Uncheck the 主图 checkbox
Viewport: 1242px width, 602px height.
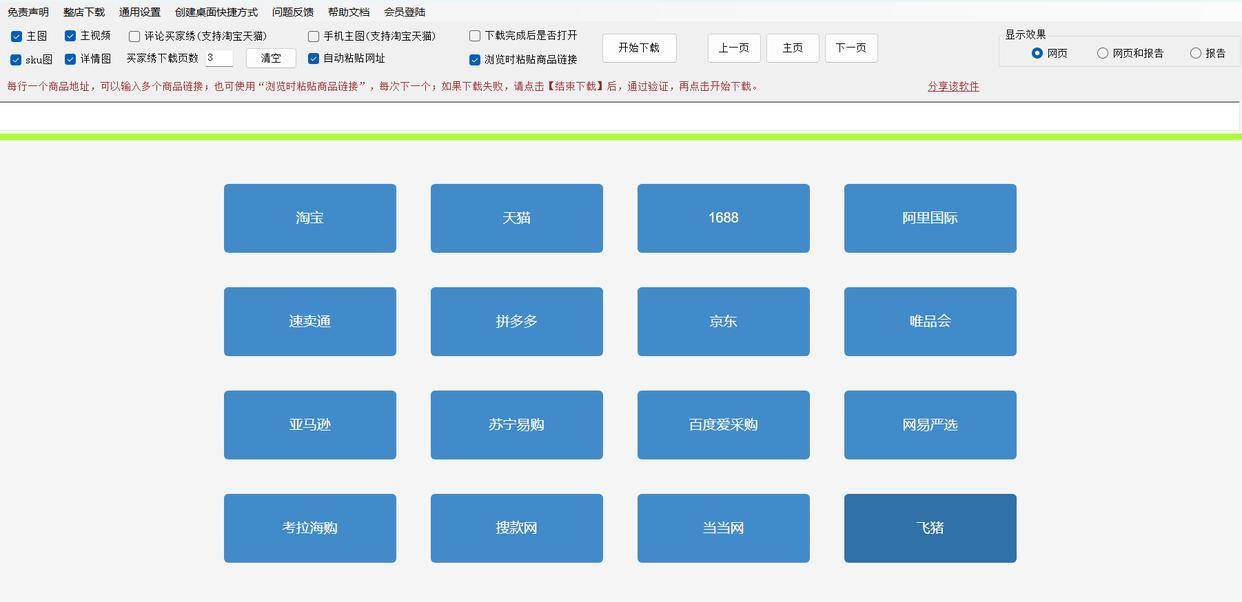16,36
